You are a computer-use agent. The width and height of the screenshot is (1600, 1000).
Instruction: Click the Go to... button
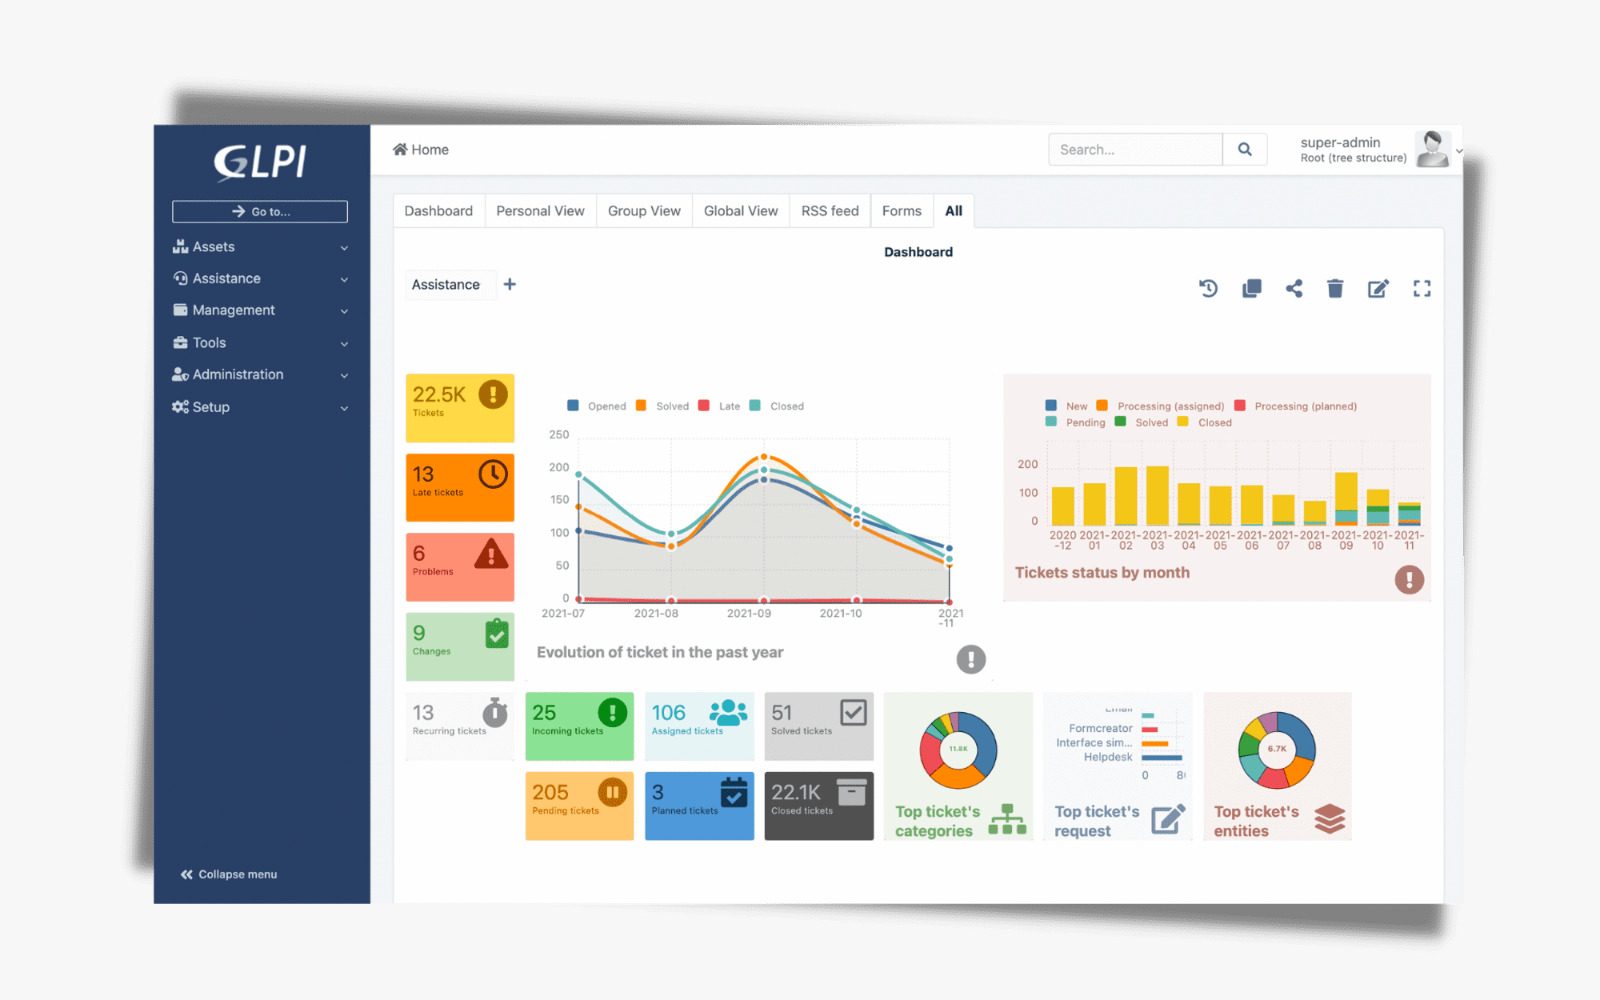(260, 212)
